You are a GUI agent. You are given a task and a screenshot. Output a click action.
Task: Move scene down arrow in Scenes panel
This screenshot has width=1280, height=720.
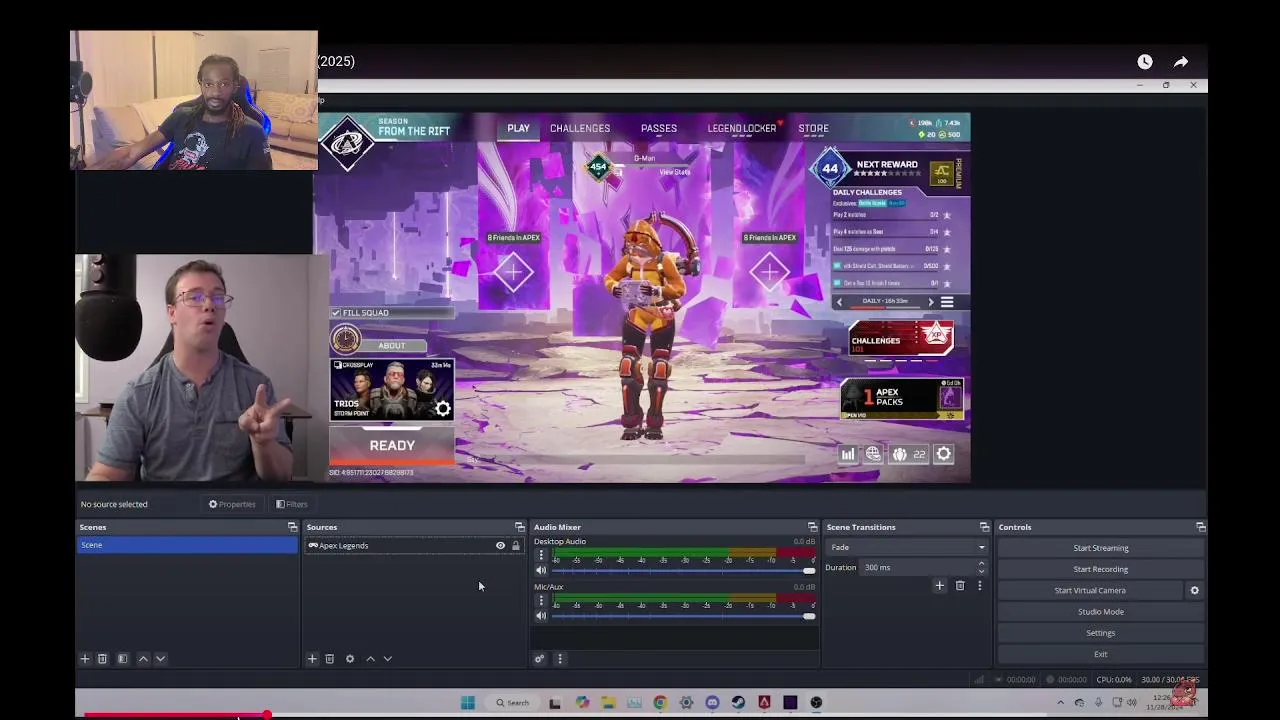[x=160, y=659]
